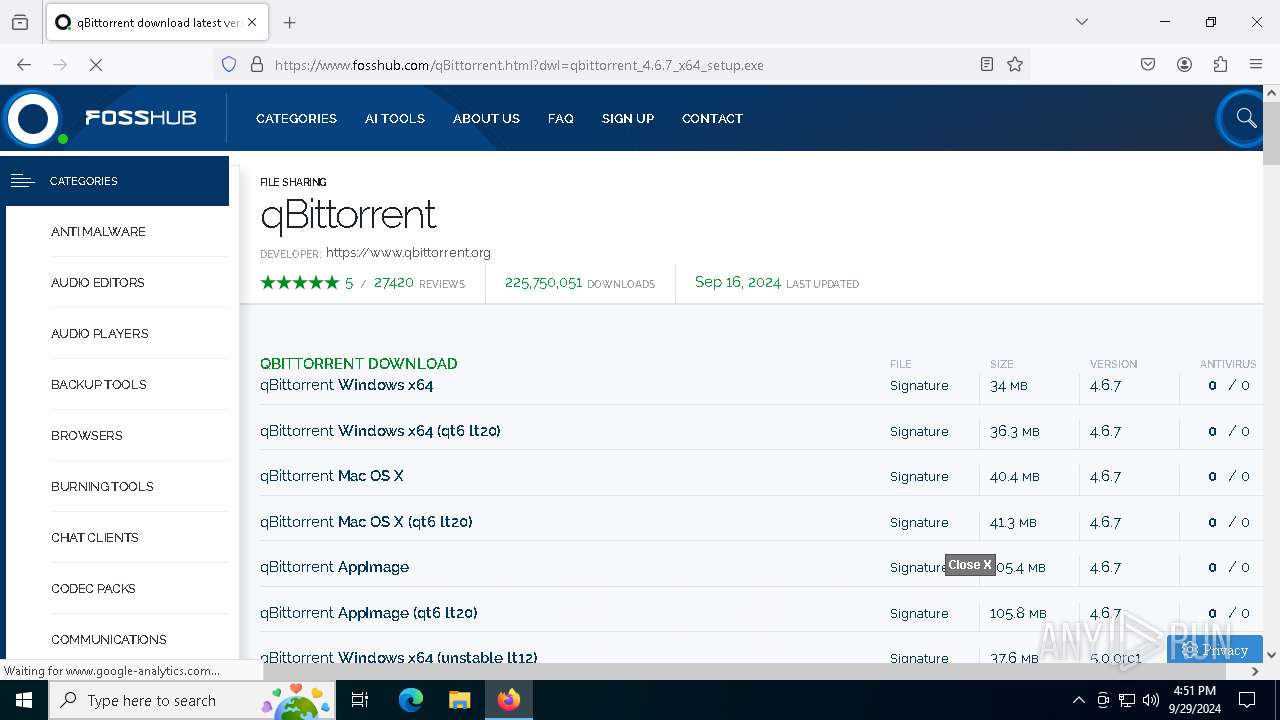
Task: Download qBittorrent AppImage
Action: pyautogui.click(x=334, y=567)
